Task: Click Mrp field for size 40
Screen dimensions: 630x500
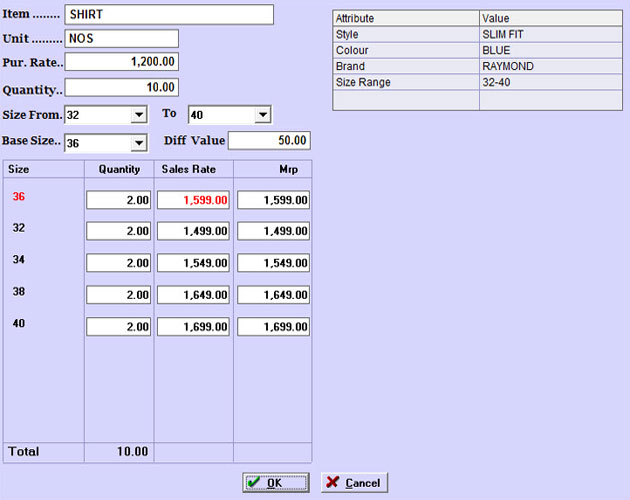Action: (273, 327)
